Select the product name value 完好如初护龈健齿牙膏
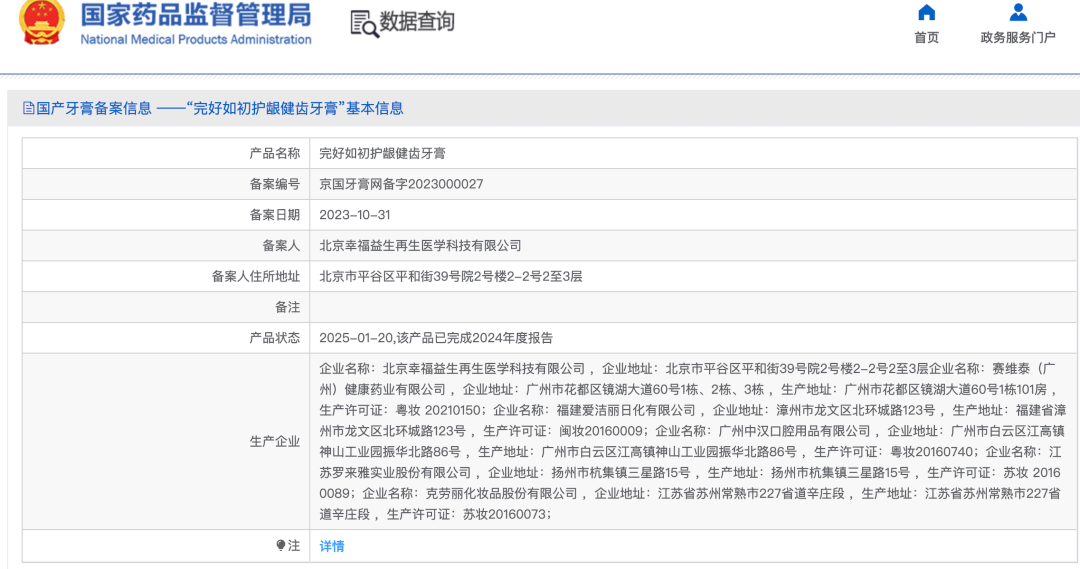 382,153
